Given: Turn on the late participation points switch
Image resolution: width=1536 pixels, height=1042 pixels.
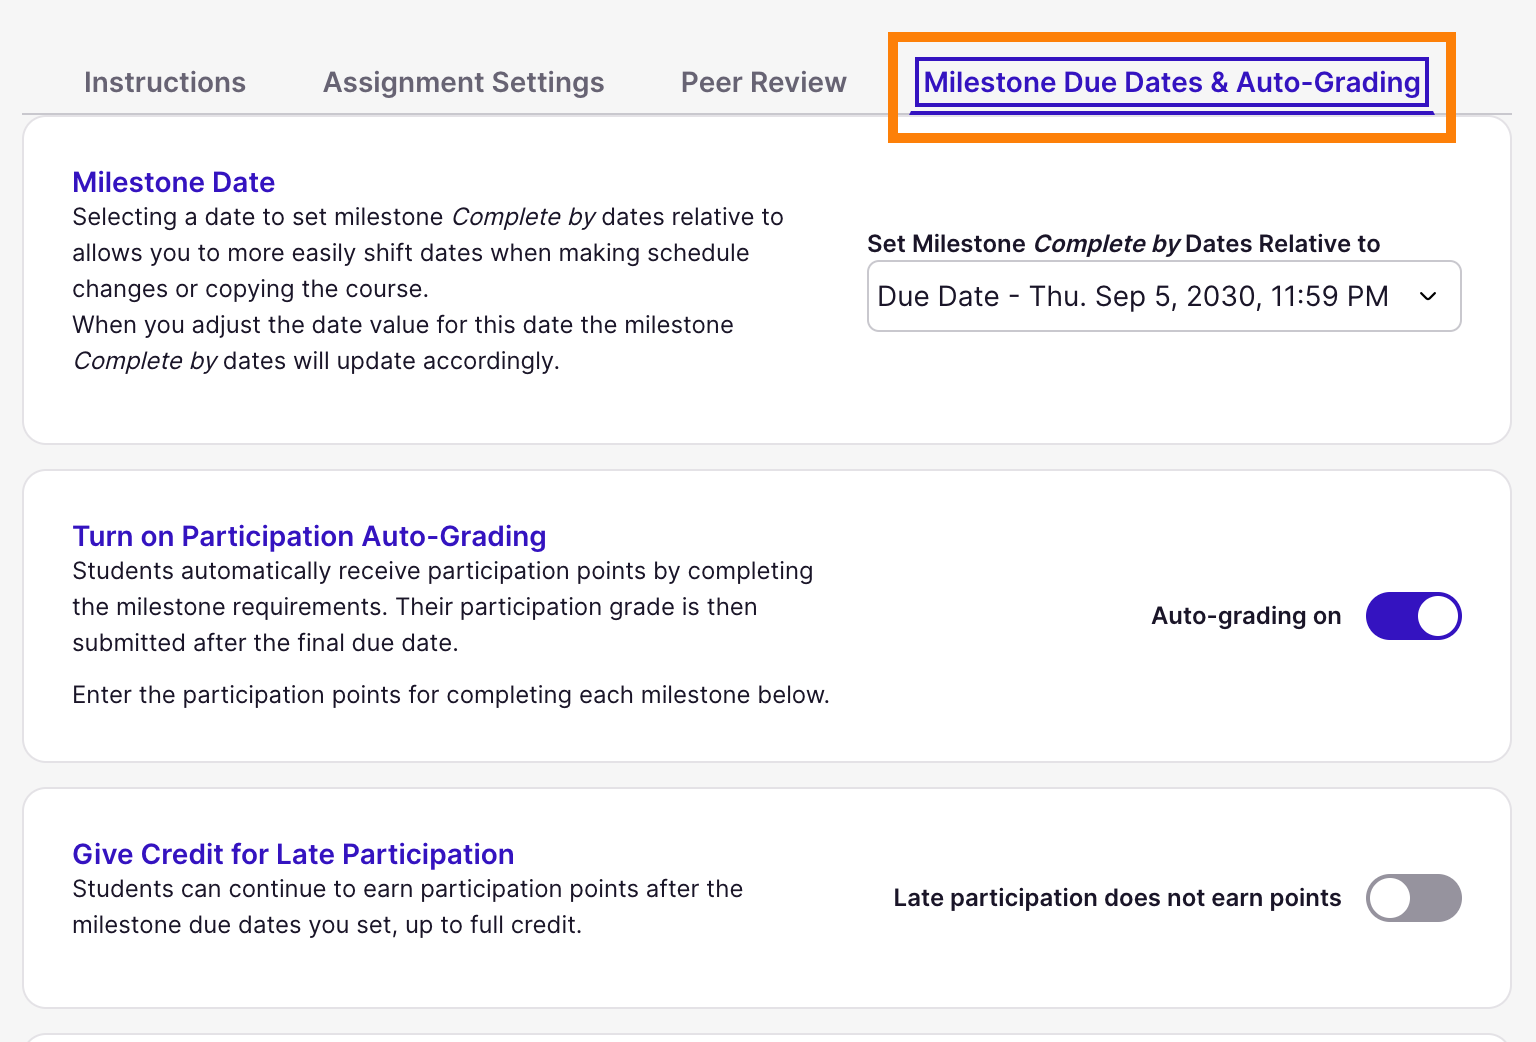Looking at the screenshot, I should coord(1413,898).
